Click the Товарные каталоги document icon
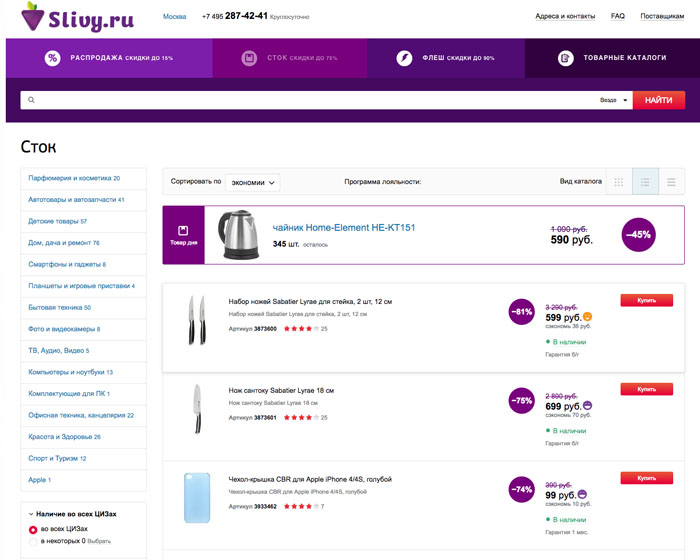This screenshot has height=560, width=700. coord(565,58)
